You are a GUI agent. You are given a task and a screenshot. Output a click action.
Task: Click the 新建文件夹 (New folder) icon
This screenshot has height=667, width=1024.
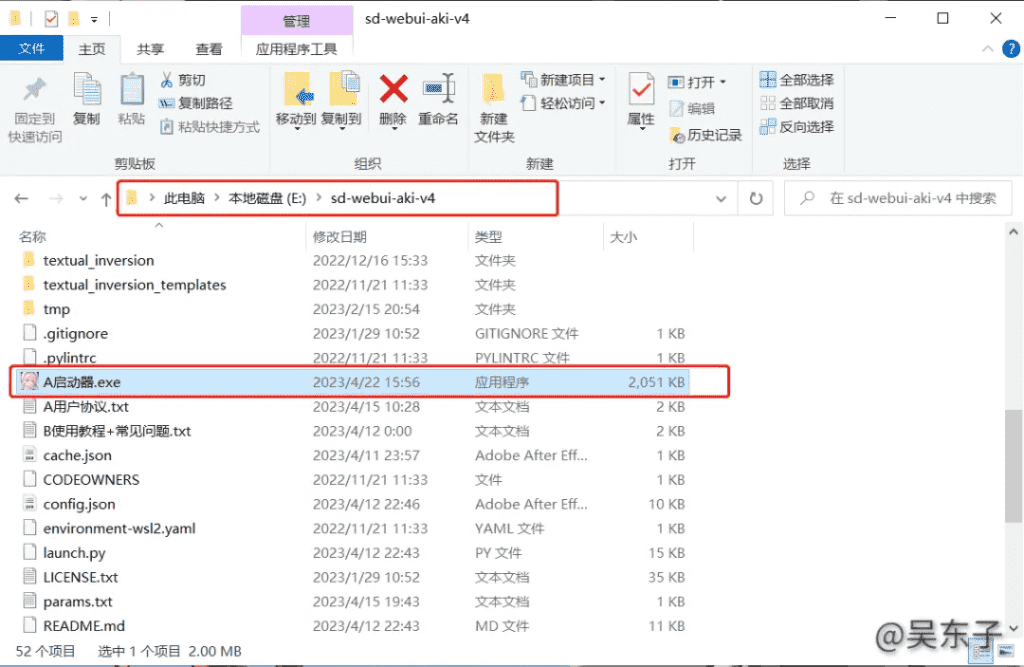click(x=494, y=107)
